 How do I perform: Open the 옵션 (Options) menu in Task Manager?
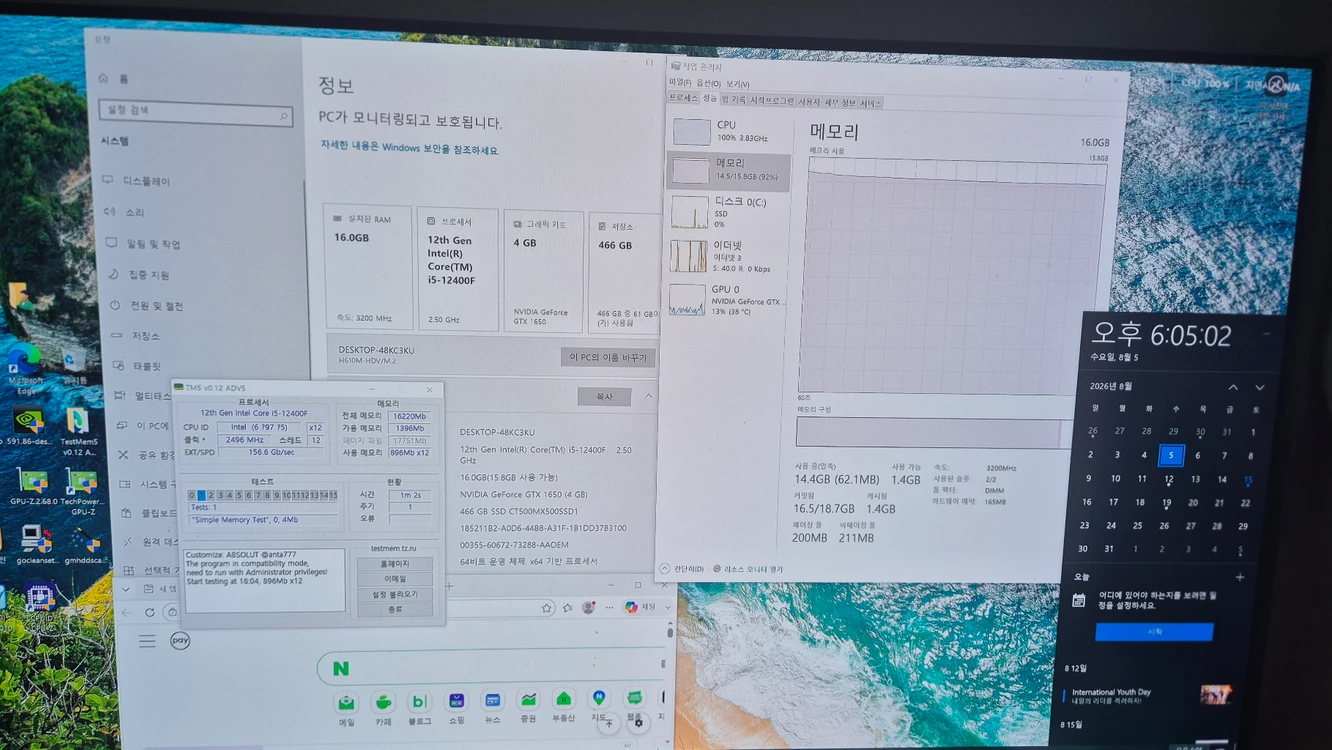[707, 83]
